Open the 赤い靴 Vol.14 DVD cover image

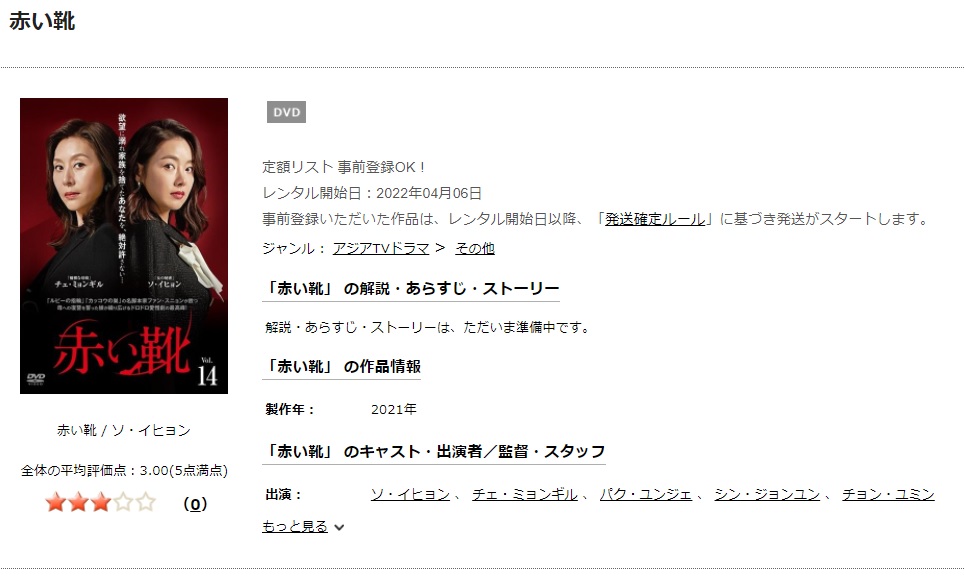point(124,246)
